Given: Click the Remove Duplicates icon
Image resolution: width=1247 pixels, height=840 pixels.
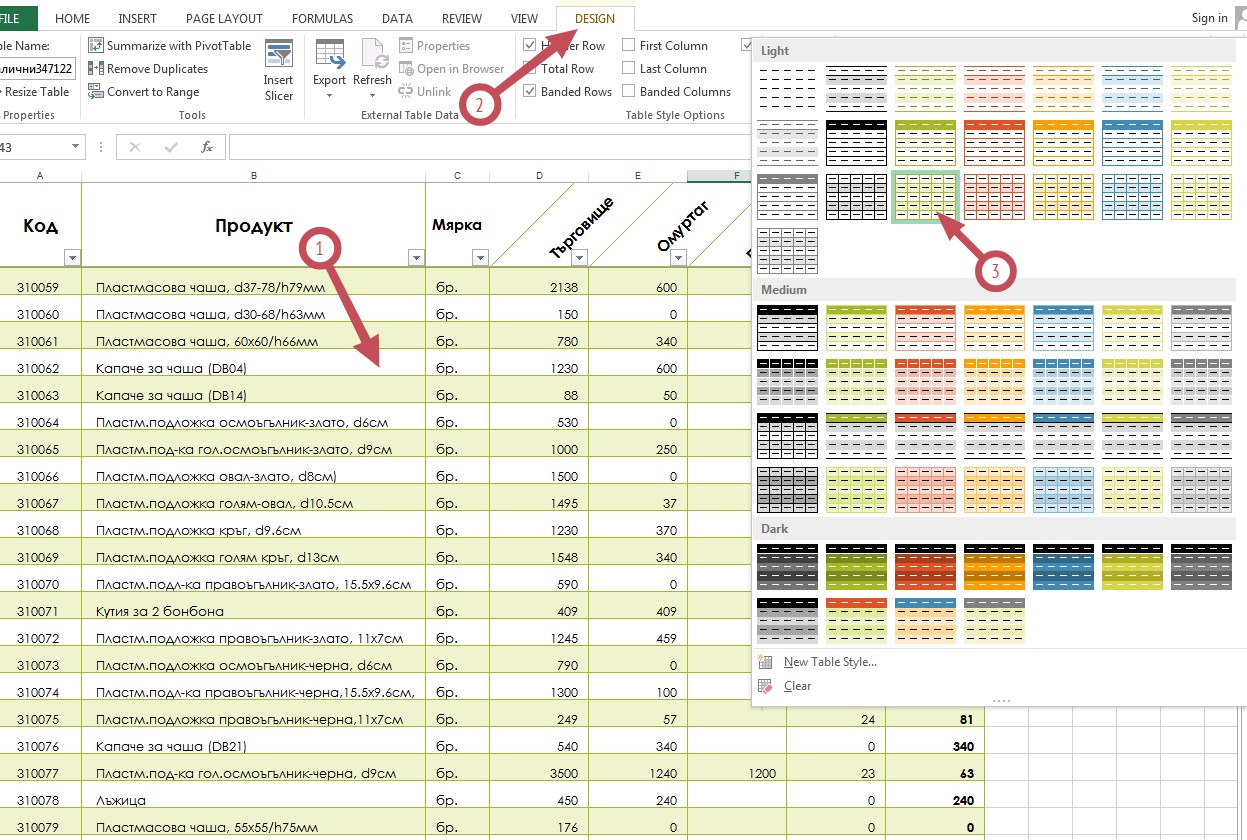Looking at the screenshot, I should click(x=96, y=68).
